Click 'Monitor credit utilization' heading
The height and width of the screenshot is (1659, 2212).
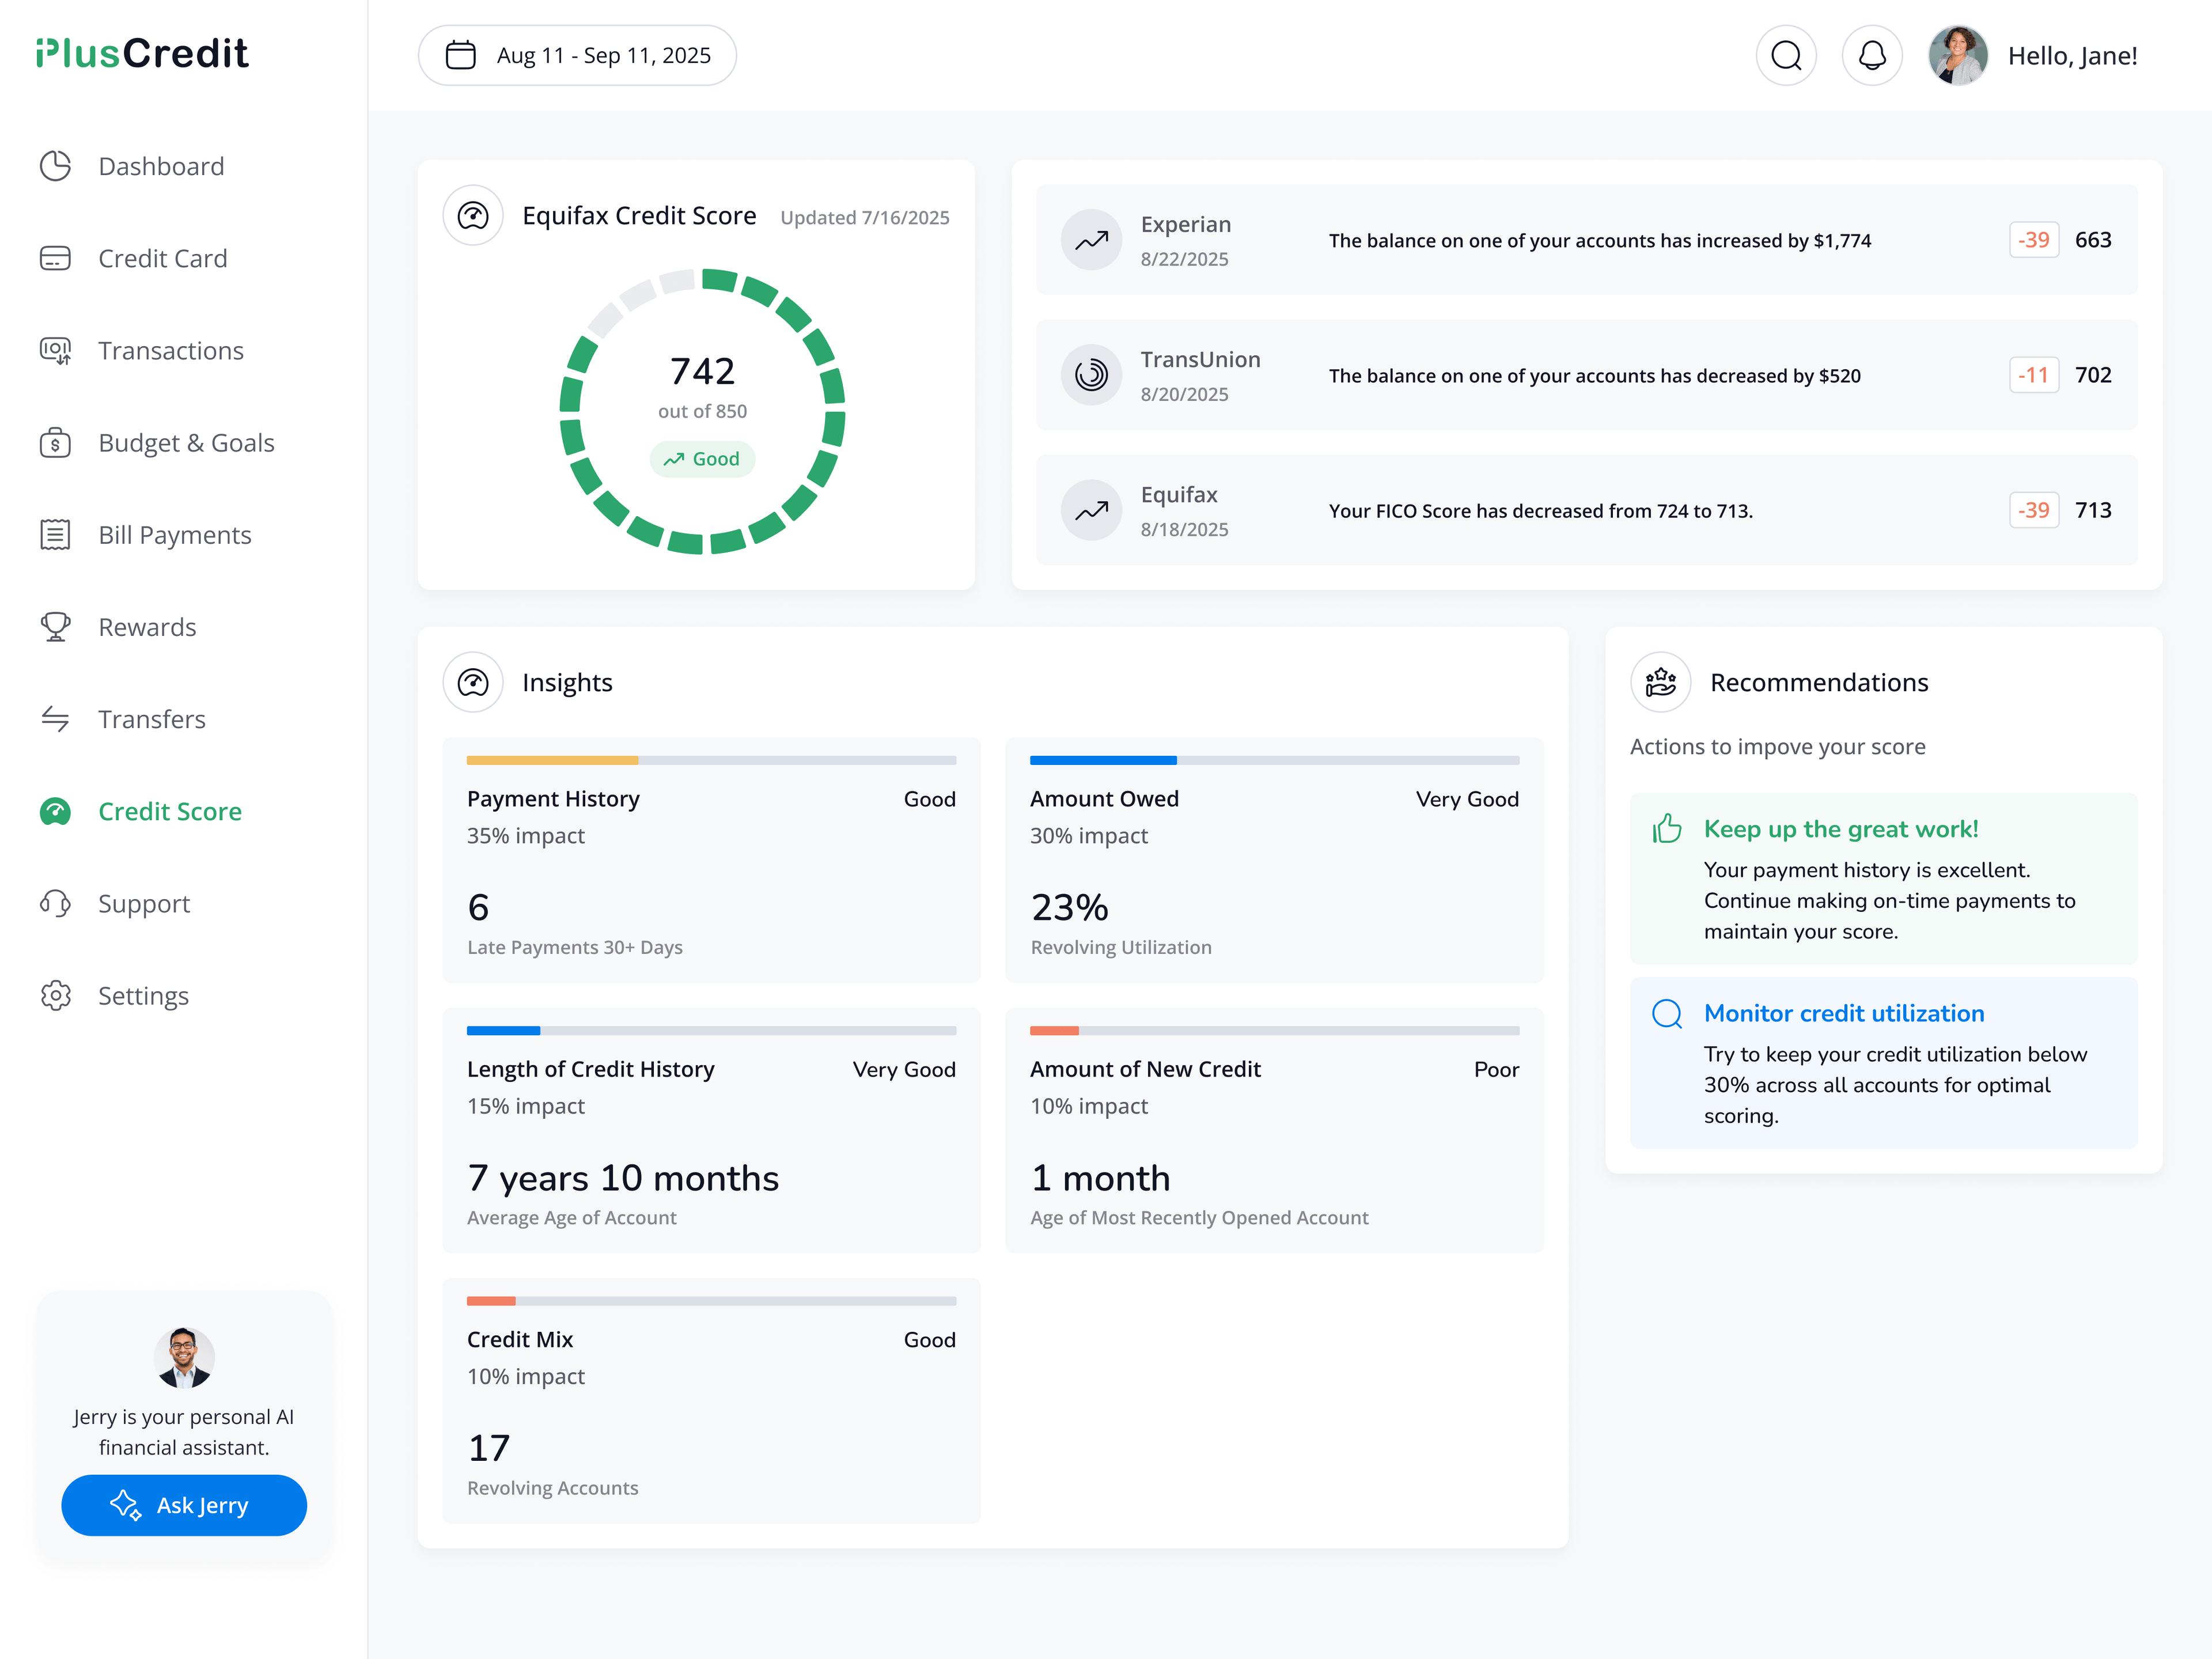tap(1844, 1013)
